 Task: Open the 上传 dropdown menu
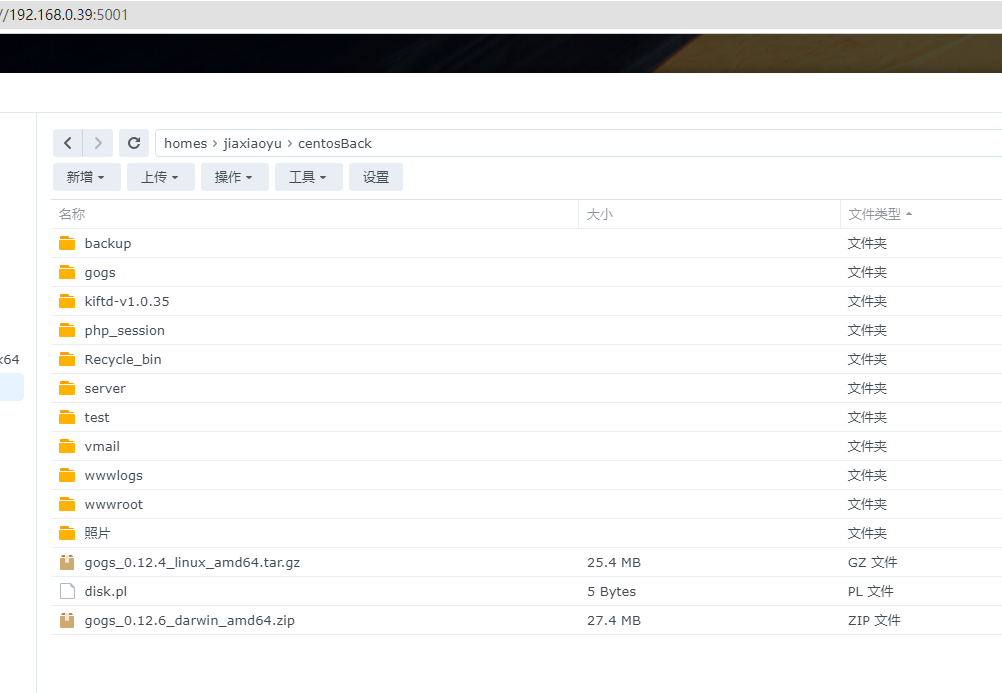(160, 177)
